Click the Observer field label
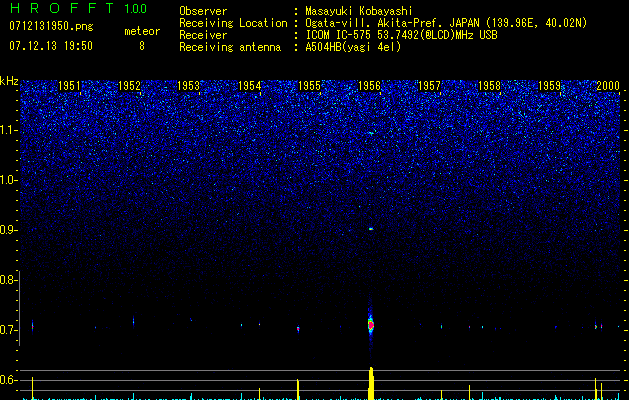Screen dimensions: 629x400 203,11
